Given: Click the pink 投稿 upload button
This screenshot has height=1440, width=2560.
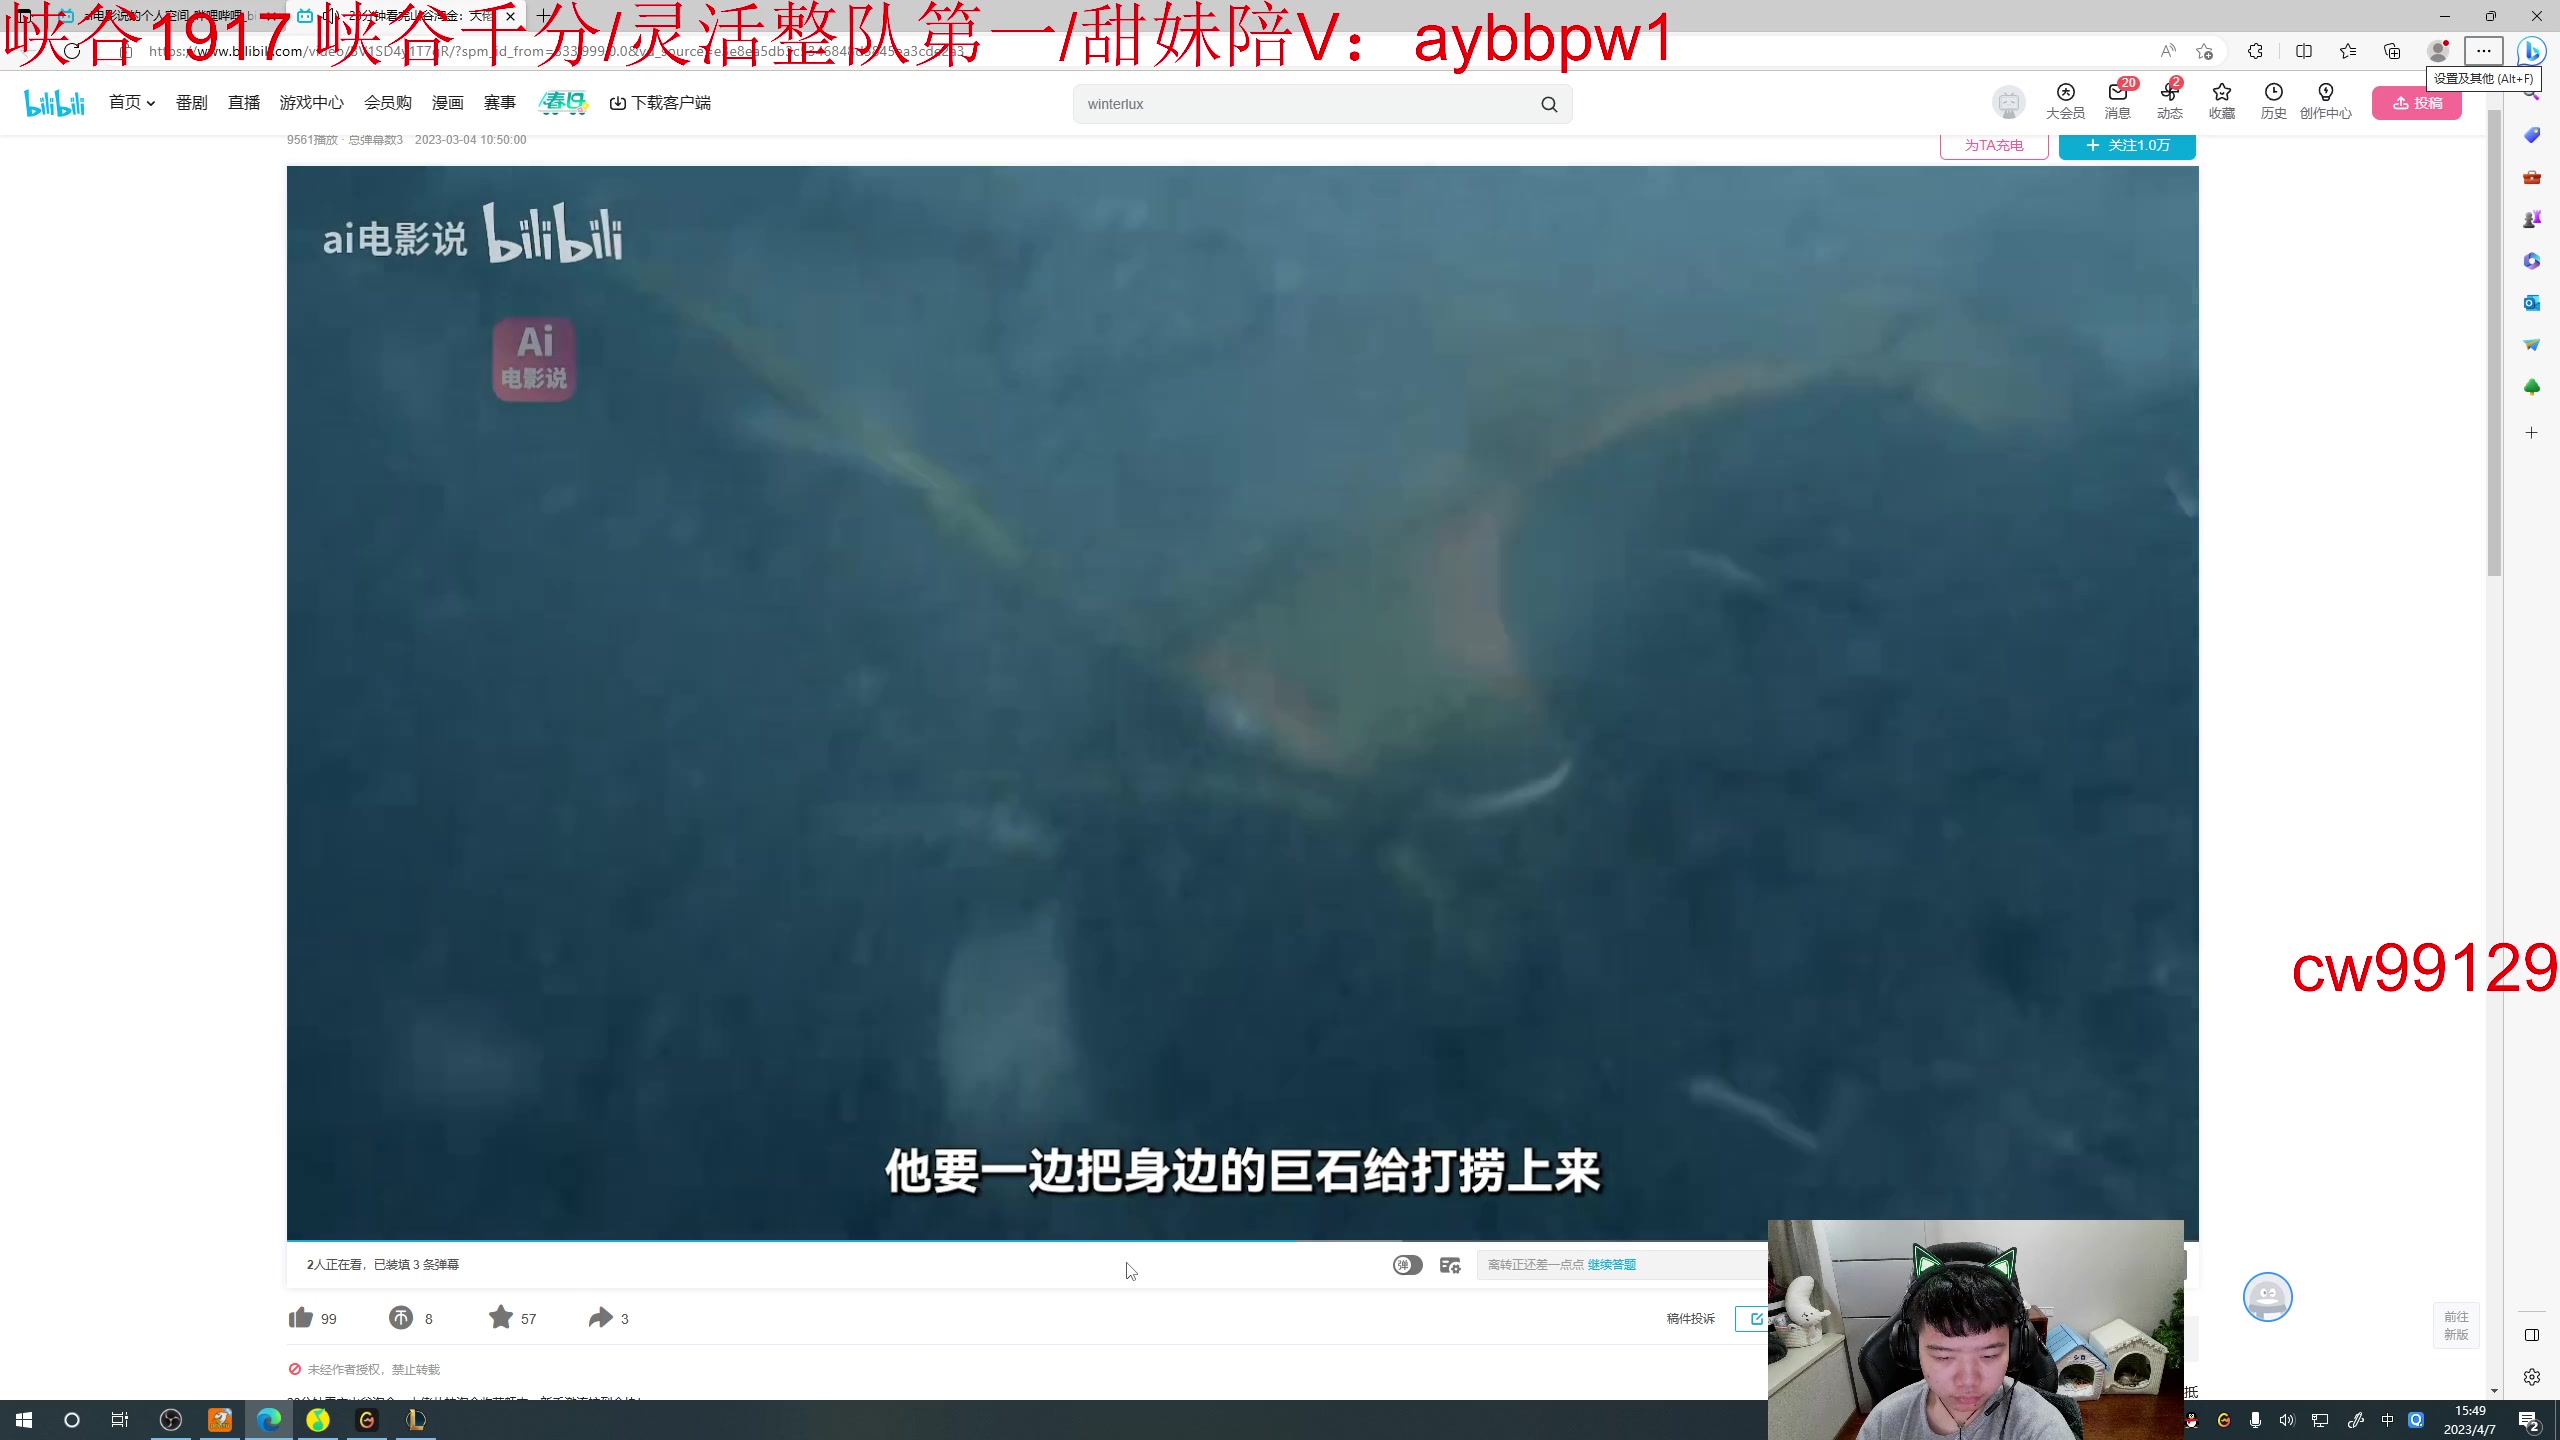Looking at the screenshot, I should pos(2415,103).
